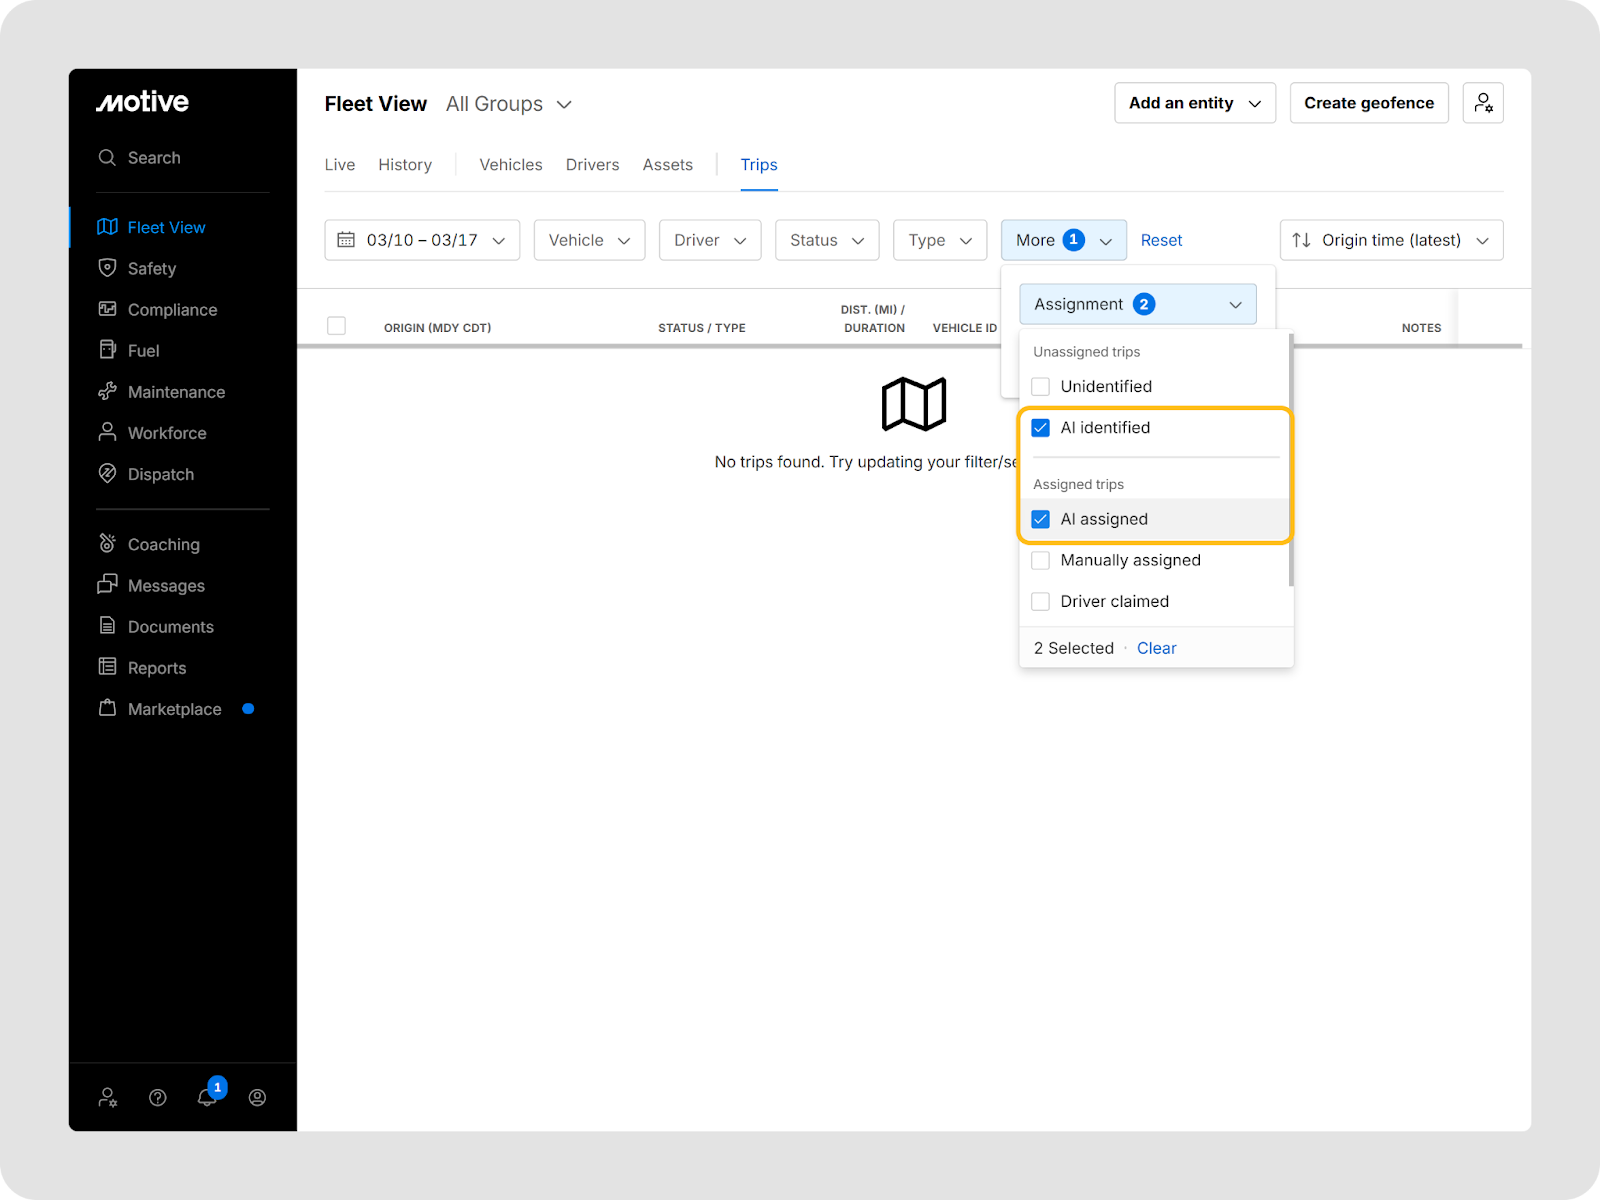This screenshot has width=1600, height=1200.
Task: Click the notification bell icon
Action: coord(207,1097)
